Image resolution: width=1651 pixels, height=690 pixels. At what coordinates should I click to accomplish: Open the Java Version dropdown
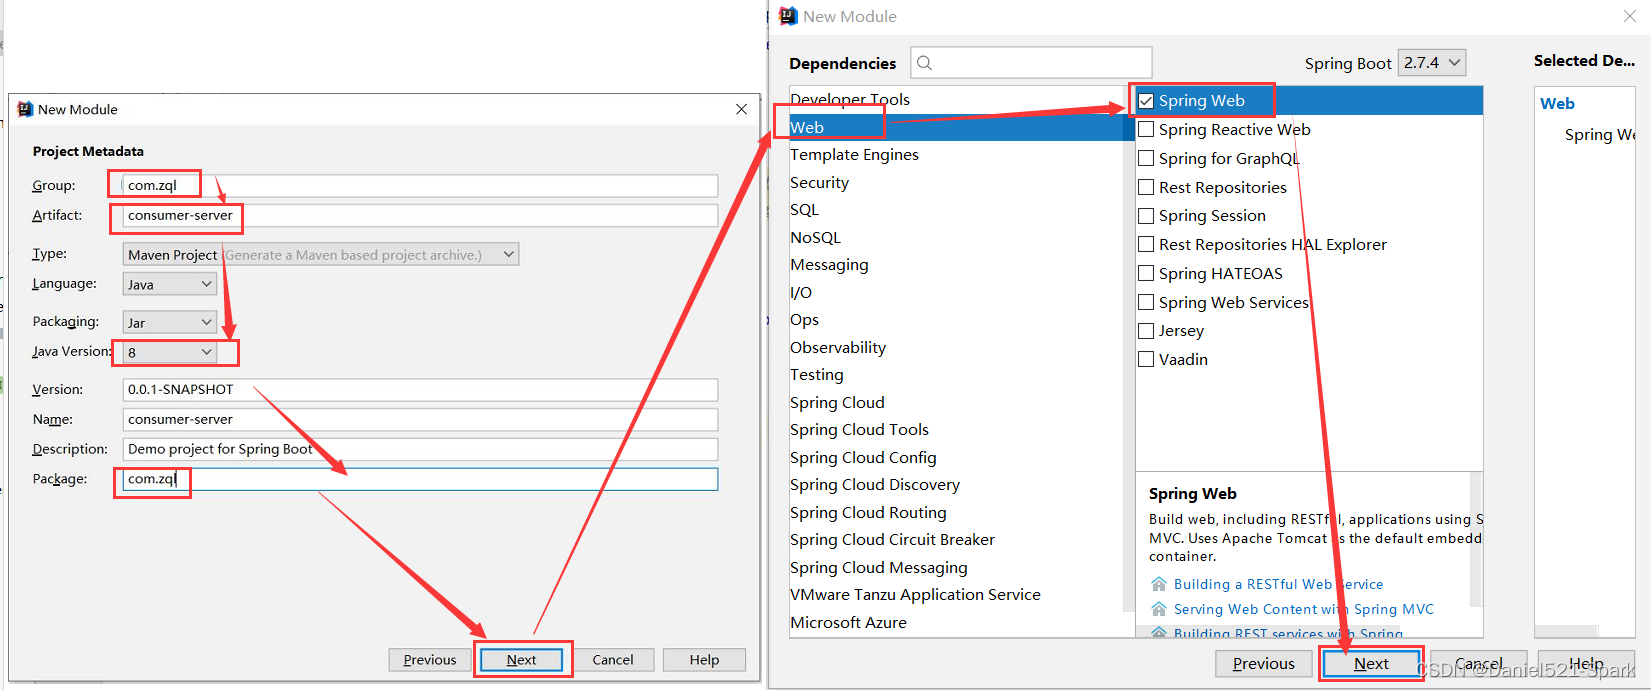coord(170,352)
